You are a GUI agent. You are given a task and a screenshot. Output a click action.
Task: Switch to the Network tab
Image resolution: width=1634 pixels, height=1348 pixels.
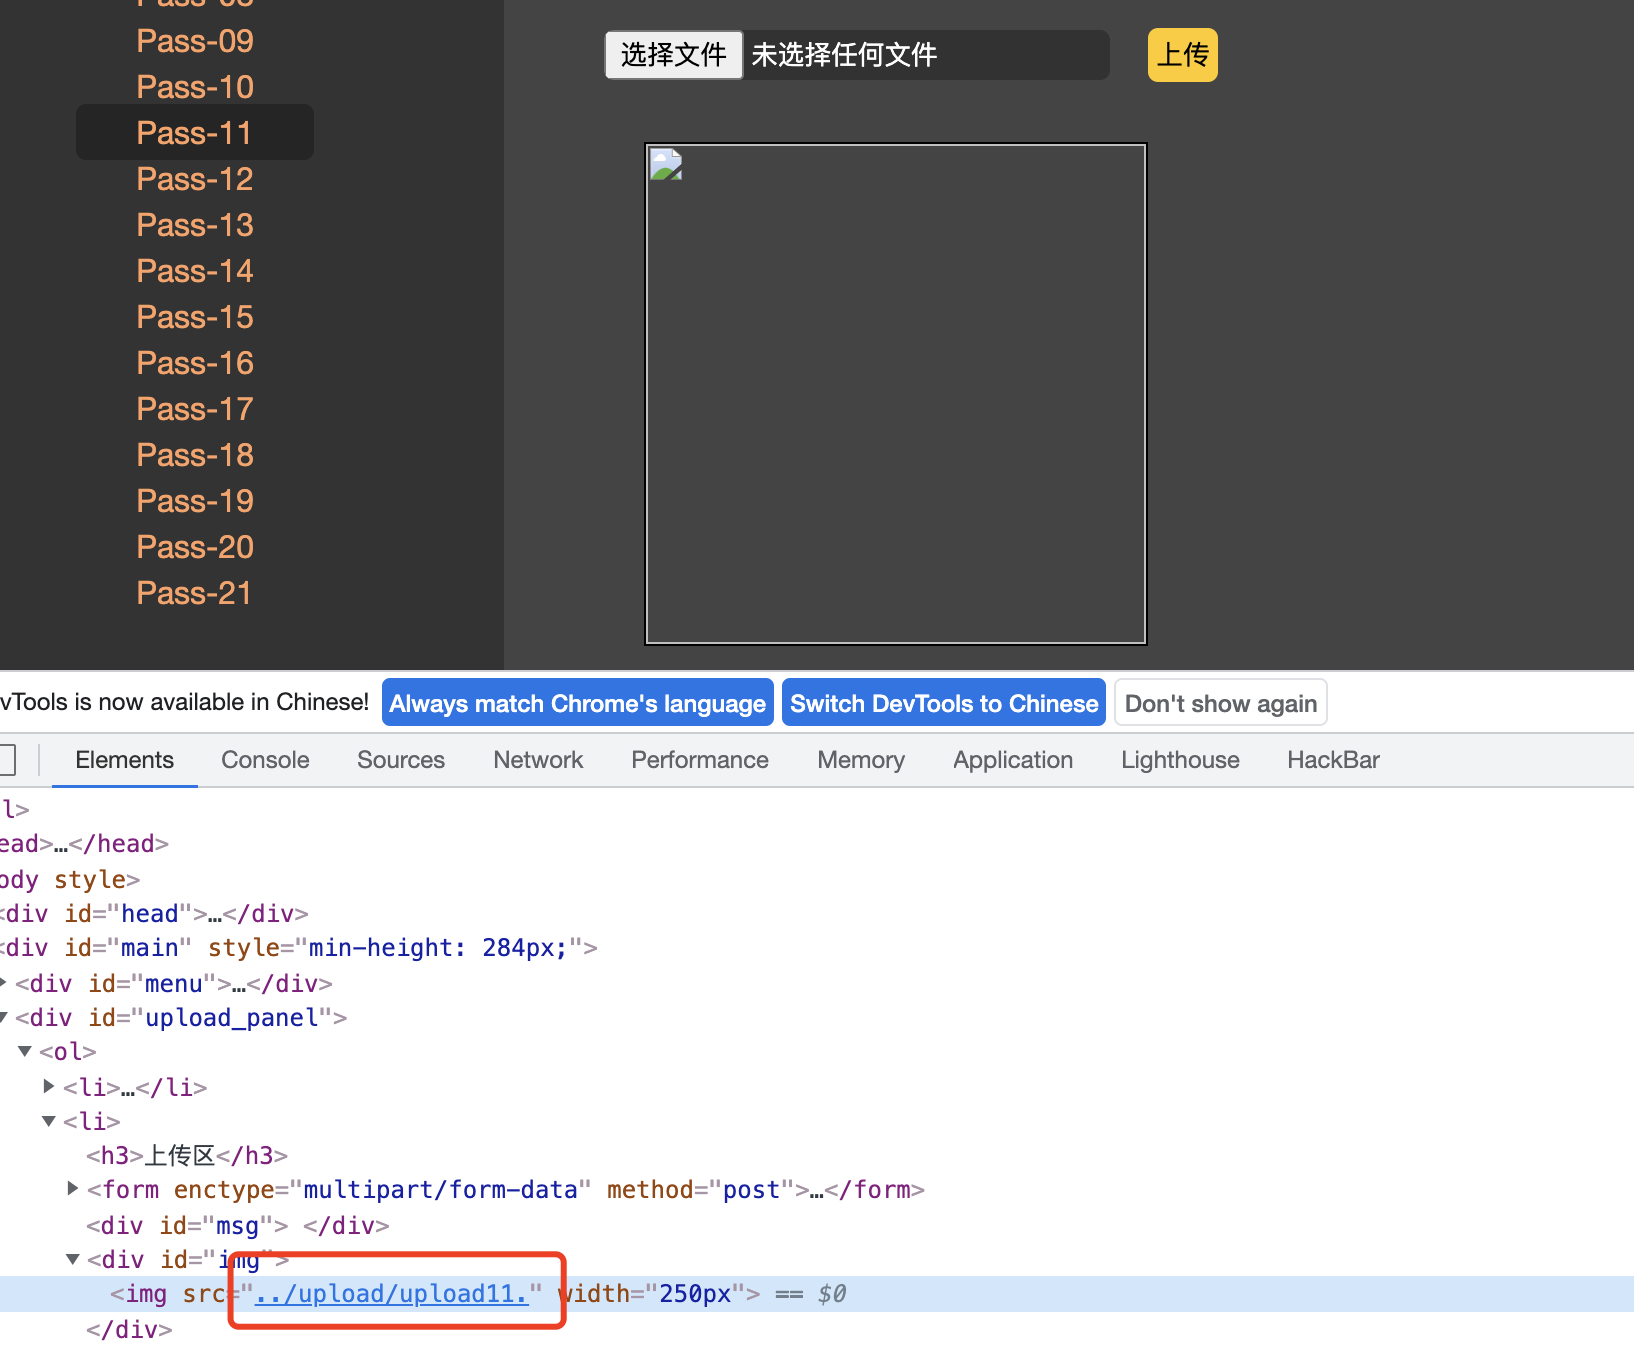538,760
